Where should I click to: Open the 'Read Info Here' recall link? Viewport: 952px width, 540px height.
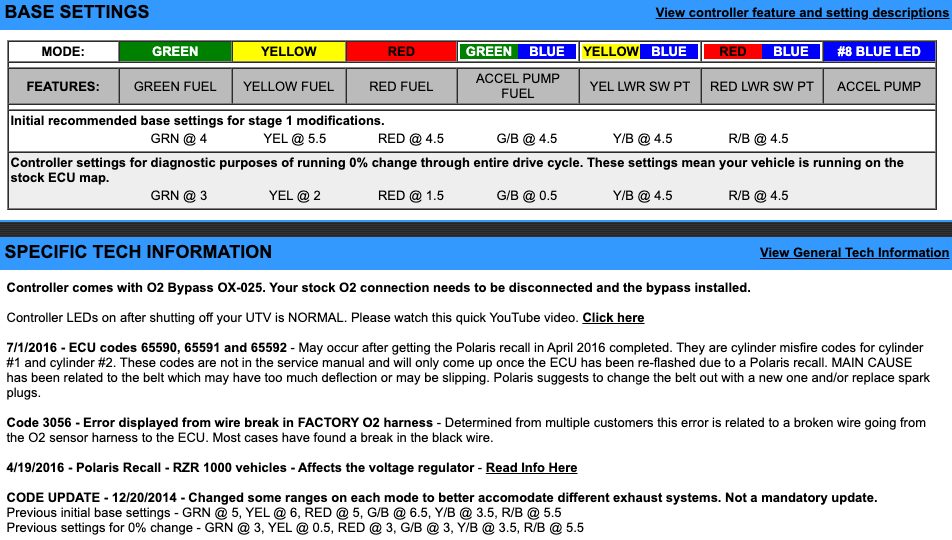(x=531, y=467)
